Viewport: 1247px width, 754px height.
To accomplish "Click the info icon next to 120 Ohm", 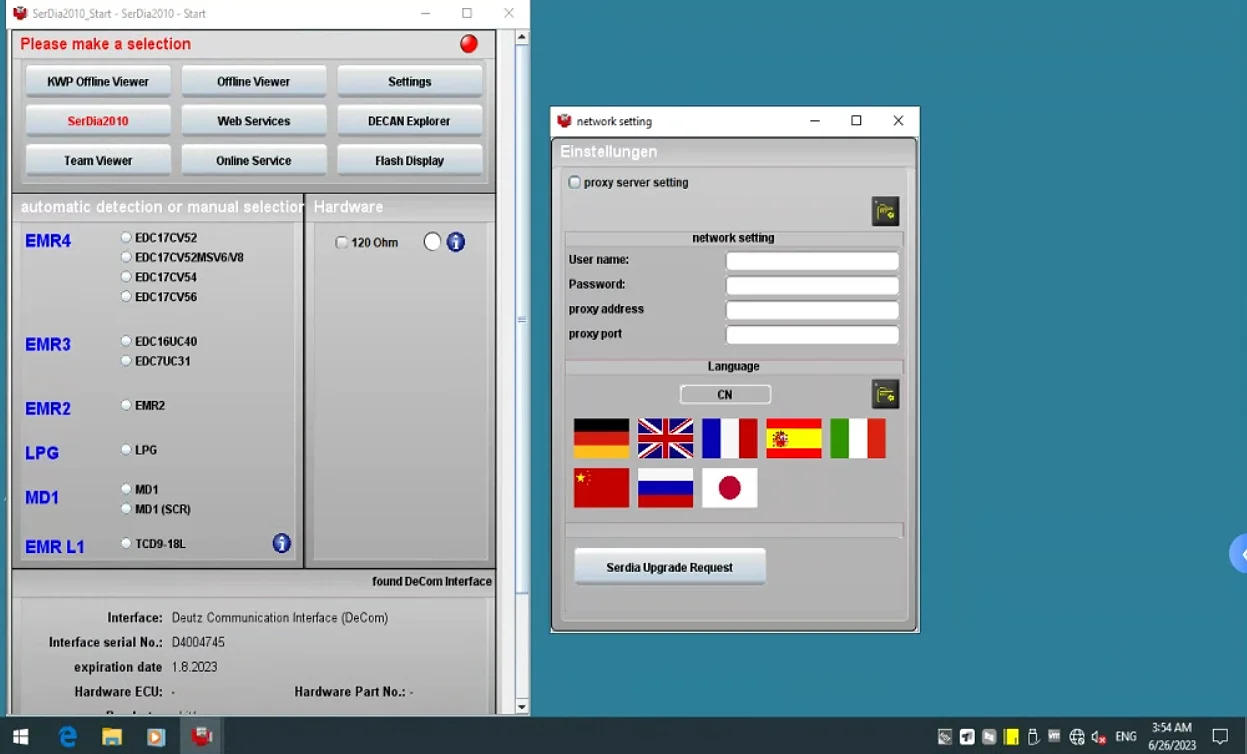I will (x=456, y=242).
